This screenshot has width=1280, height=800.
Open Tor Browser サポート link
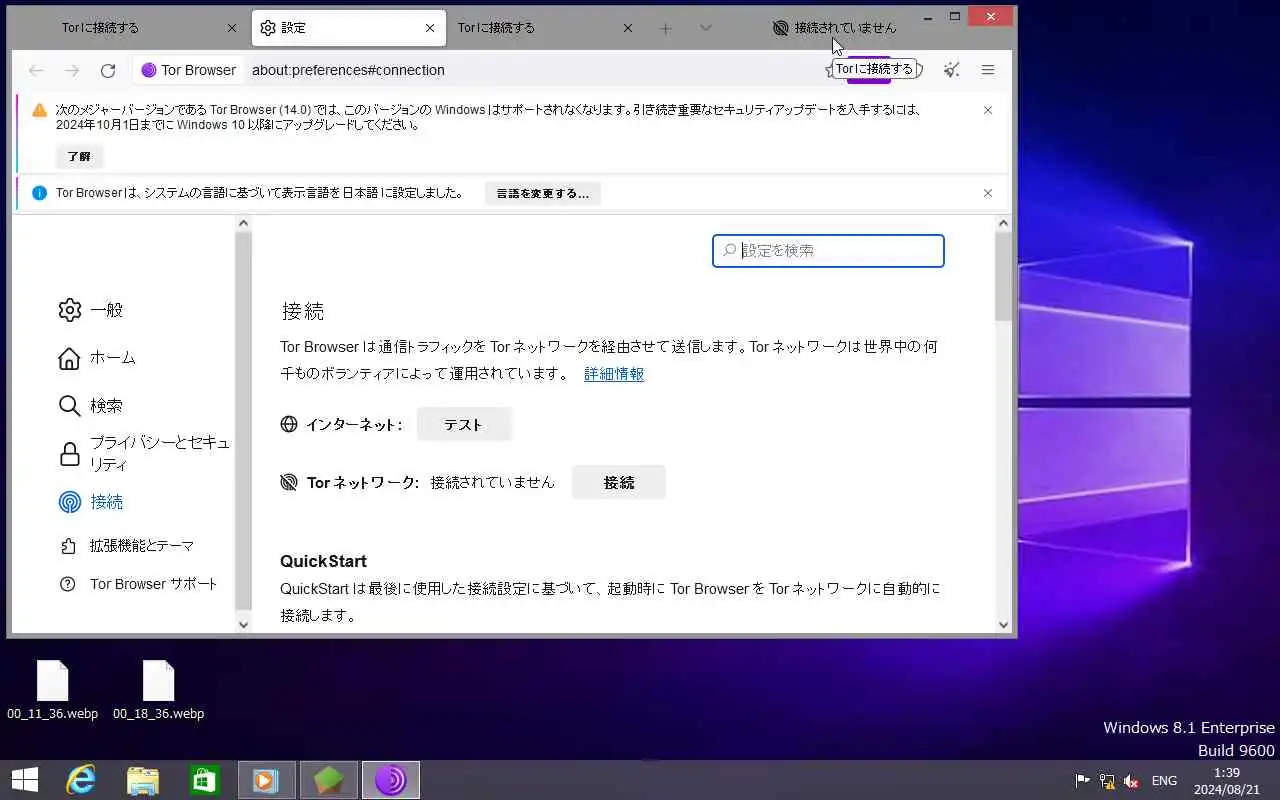[138, 584]
